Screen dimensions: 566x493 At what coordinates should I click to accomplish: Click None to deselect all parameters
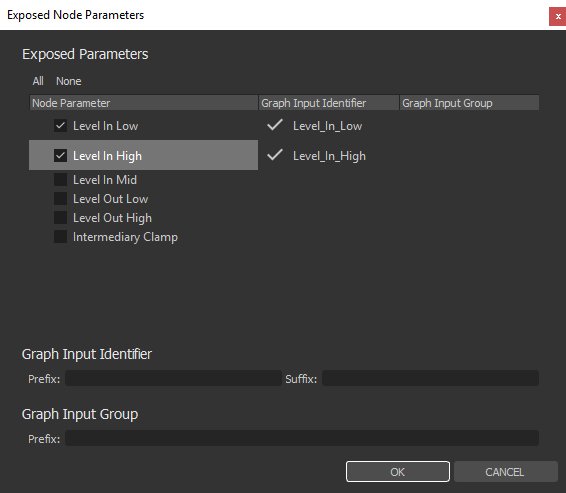point(69,81)
